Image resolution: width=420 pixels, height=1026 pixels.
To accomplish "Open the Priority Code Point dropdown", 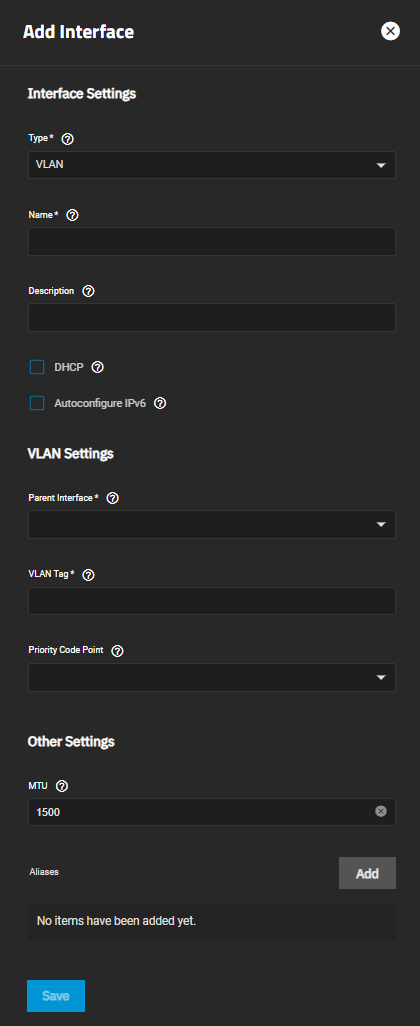I will click(x=212, y=677).
